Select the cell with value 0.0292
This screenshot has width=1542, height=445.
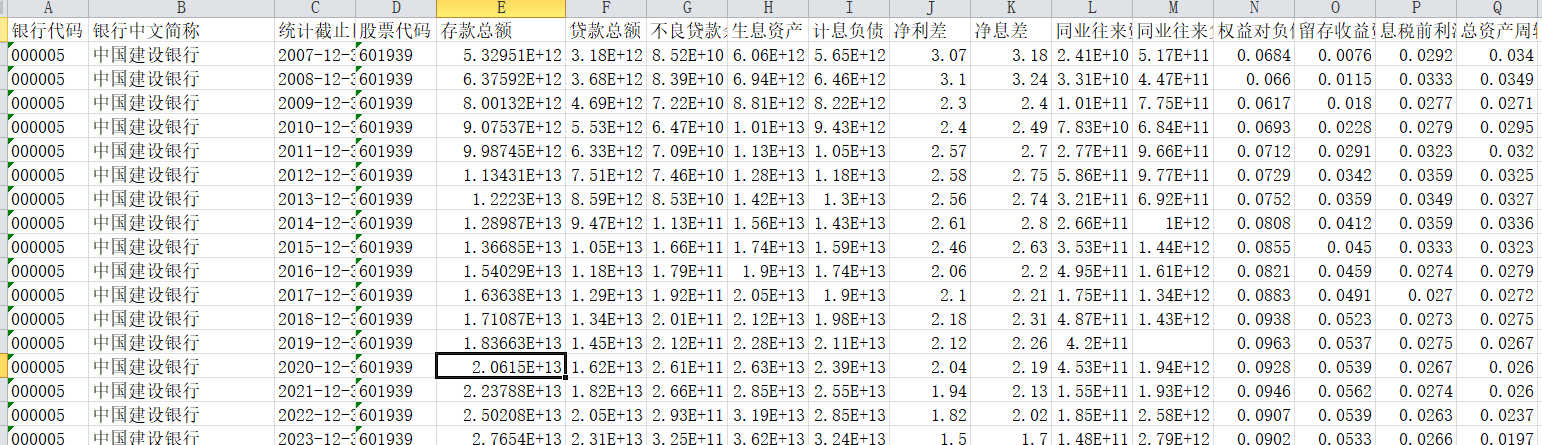1416,54
